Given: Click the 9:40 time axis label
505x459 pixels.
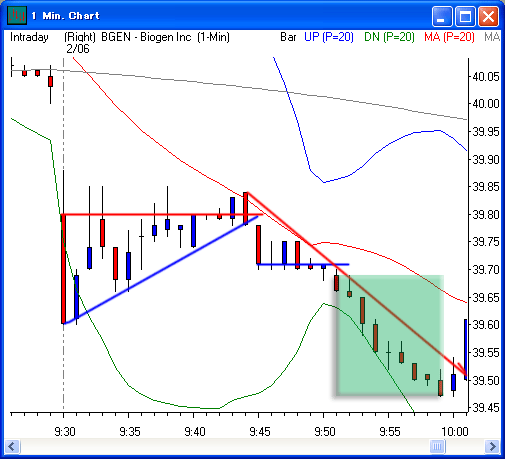Looking at the screenshot, I should 195,432.
